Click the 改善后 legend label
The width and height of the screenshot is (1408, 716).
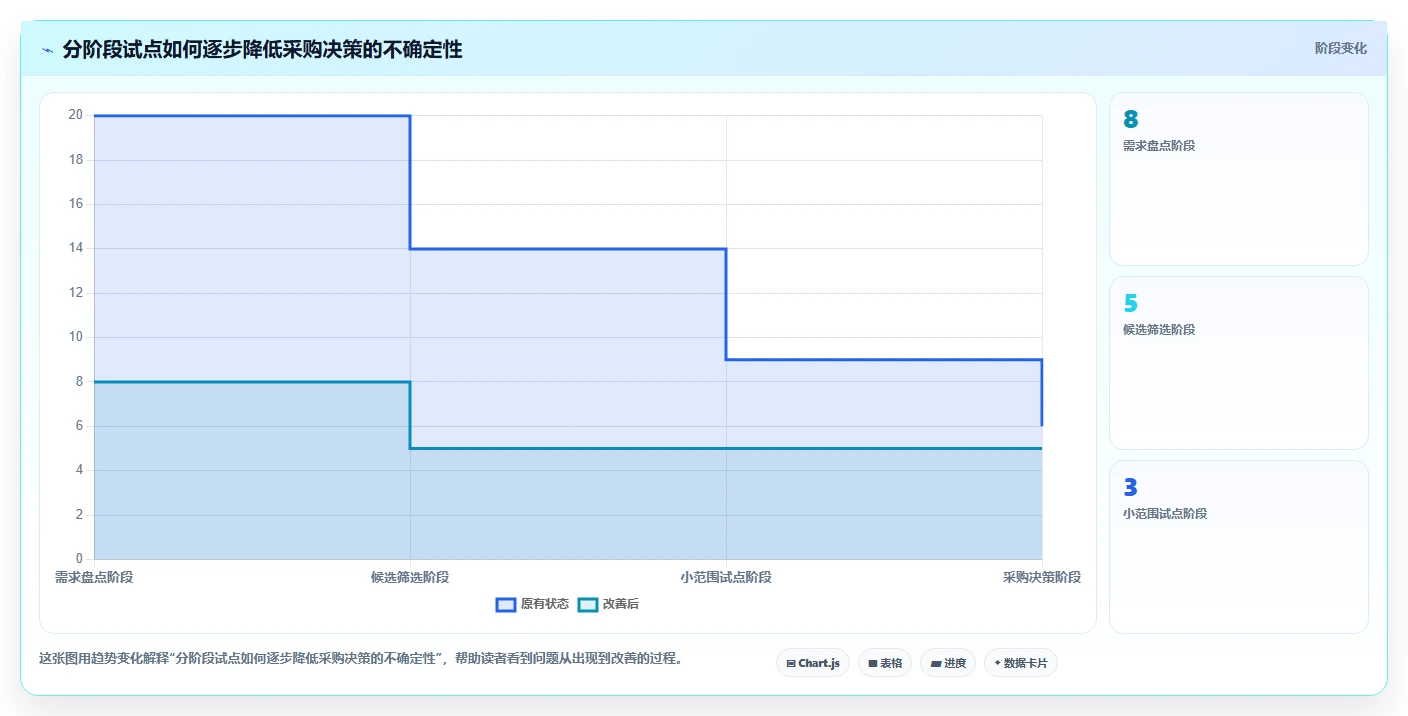pos(621,604)
